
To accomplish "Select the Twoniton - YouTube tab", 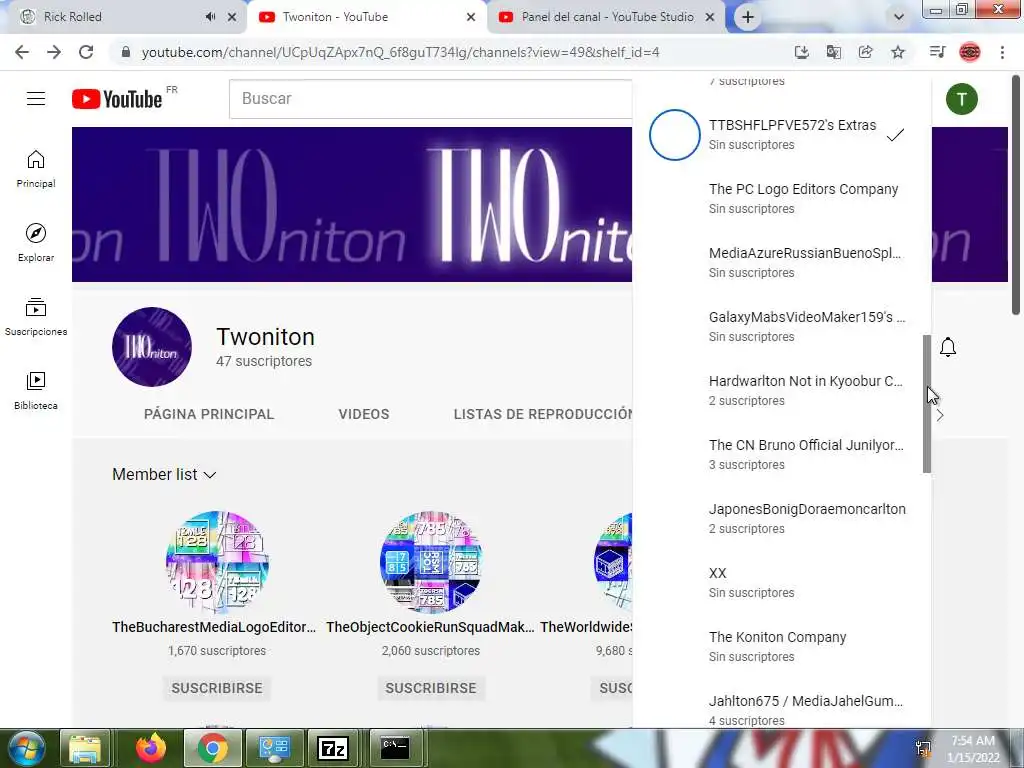I will (367, 17).
